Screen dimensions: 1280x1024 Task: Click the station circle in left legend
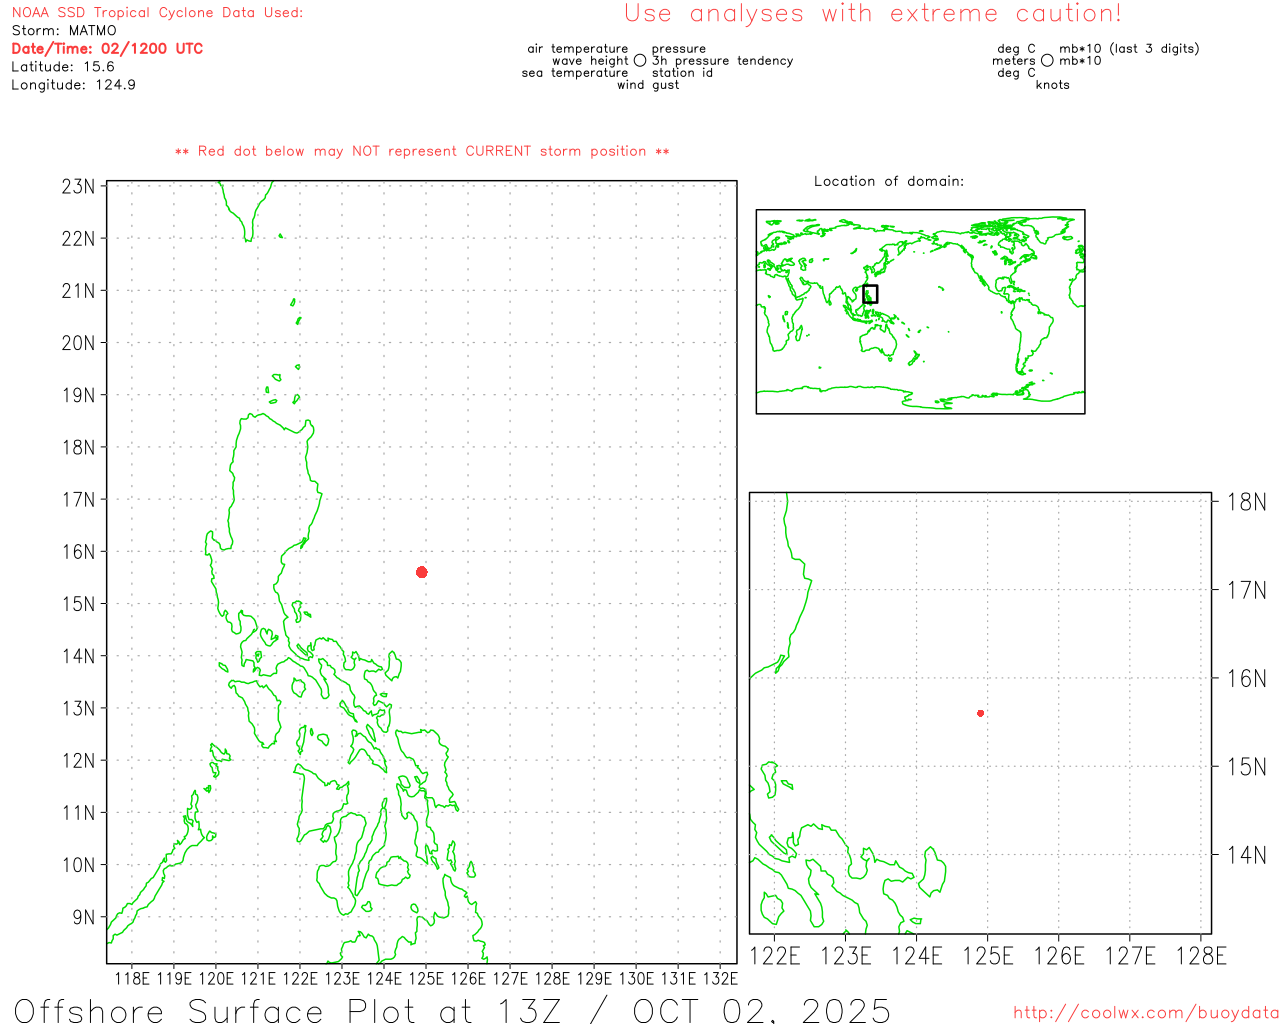tap(640, 61)
